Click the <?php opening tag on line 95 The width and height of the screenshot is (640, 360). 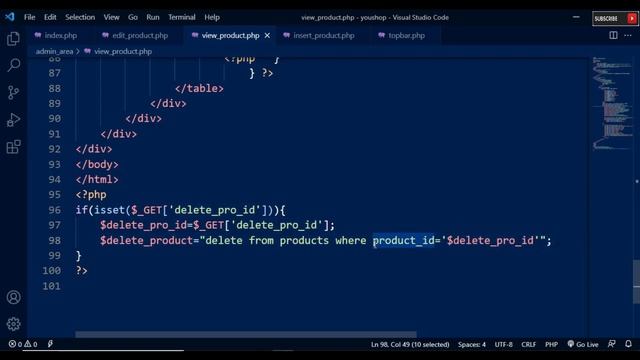tap(91, 195)
